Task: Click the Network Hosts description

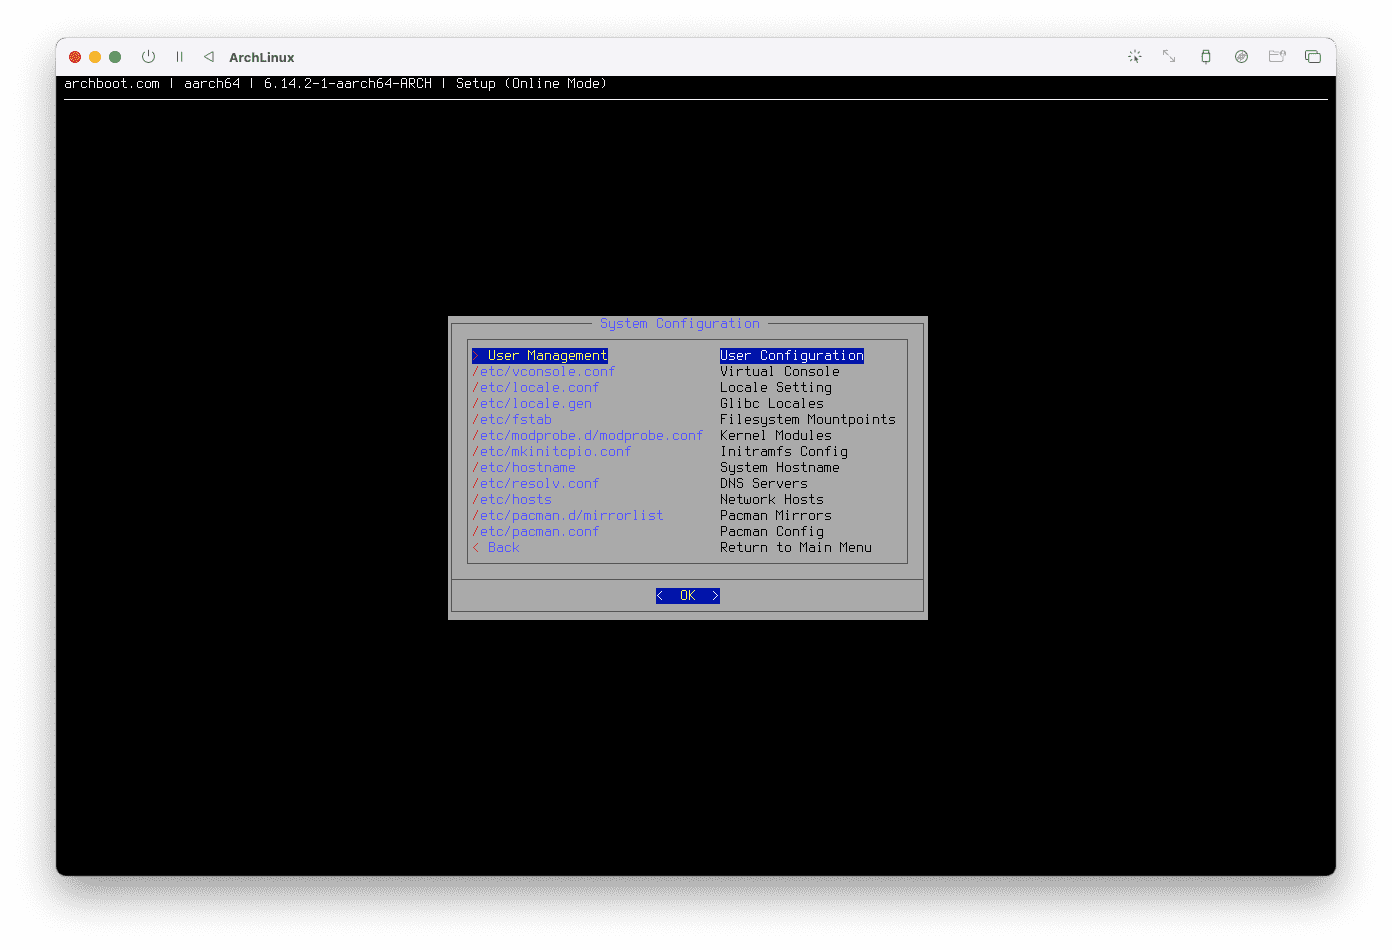Action: coord(772,500)
